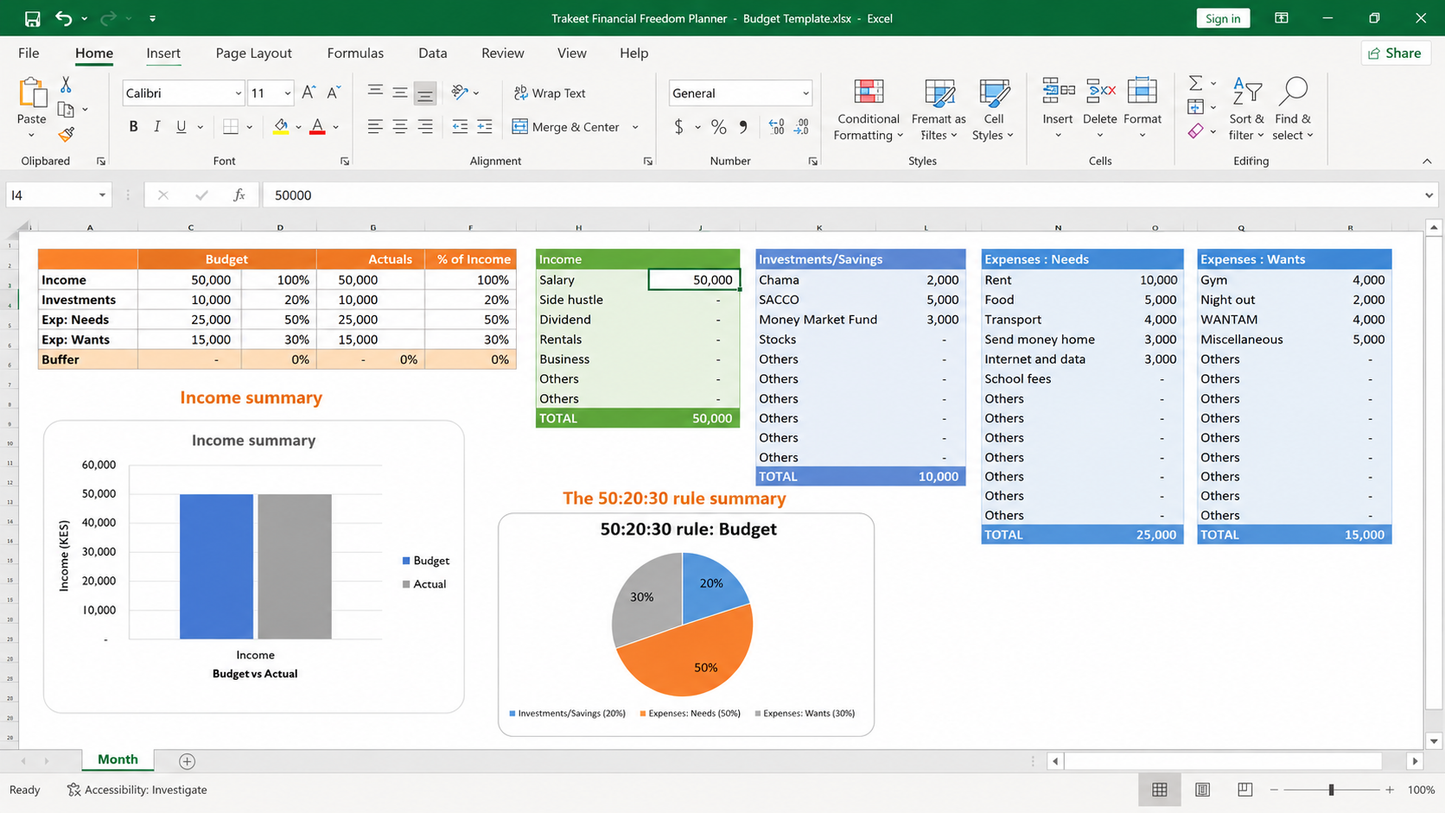Increase indent

485,127
